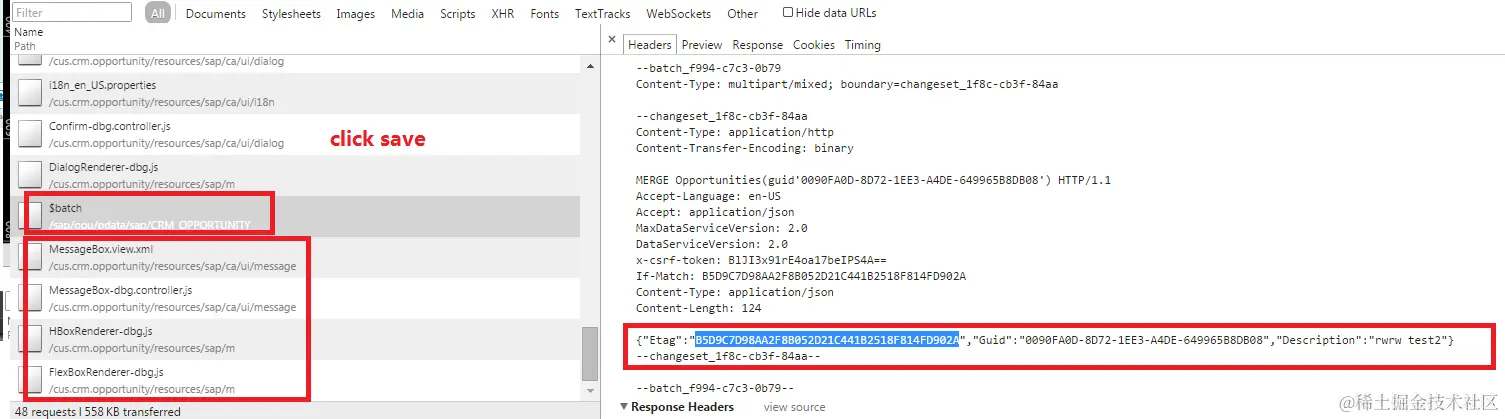Filter requests by Media
Image resolution: width=1505 pixels, height=419 pixels.
(x=408, y=14)
